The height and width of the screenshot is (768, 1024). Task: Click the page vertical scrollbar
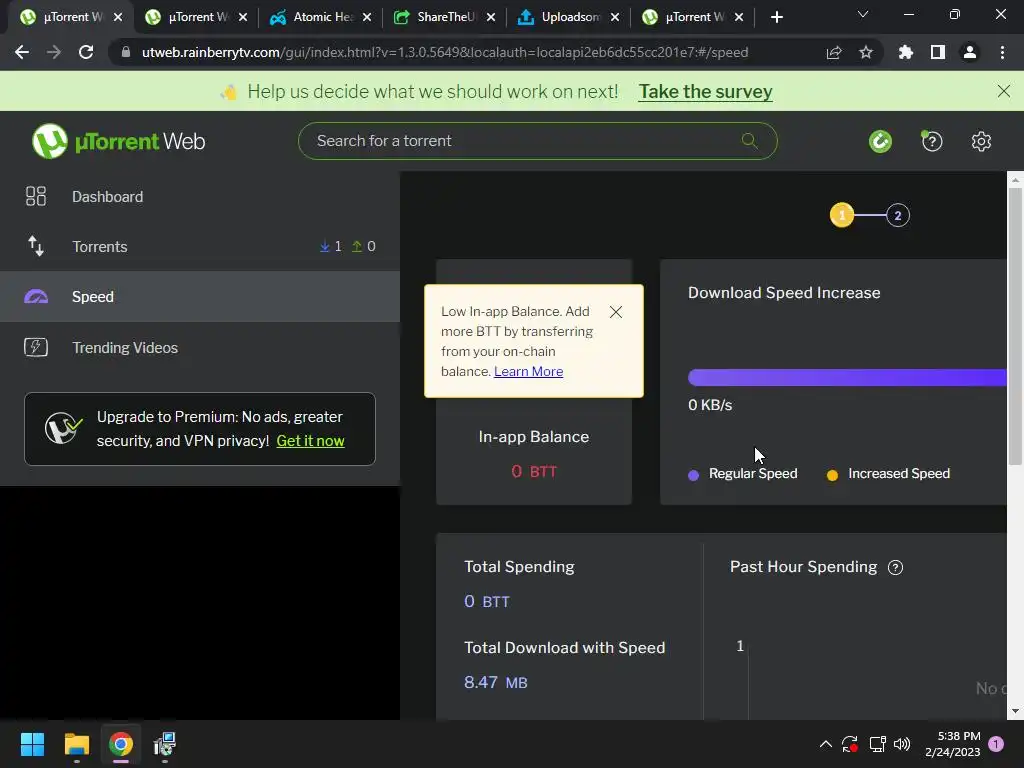1015,327
